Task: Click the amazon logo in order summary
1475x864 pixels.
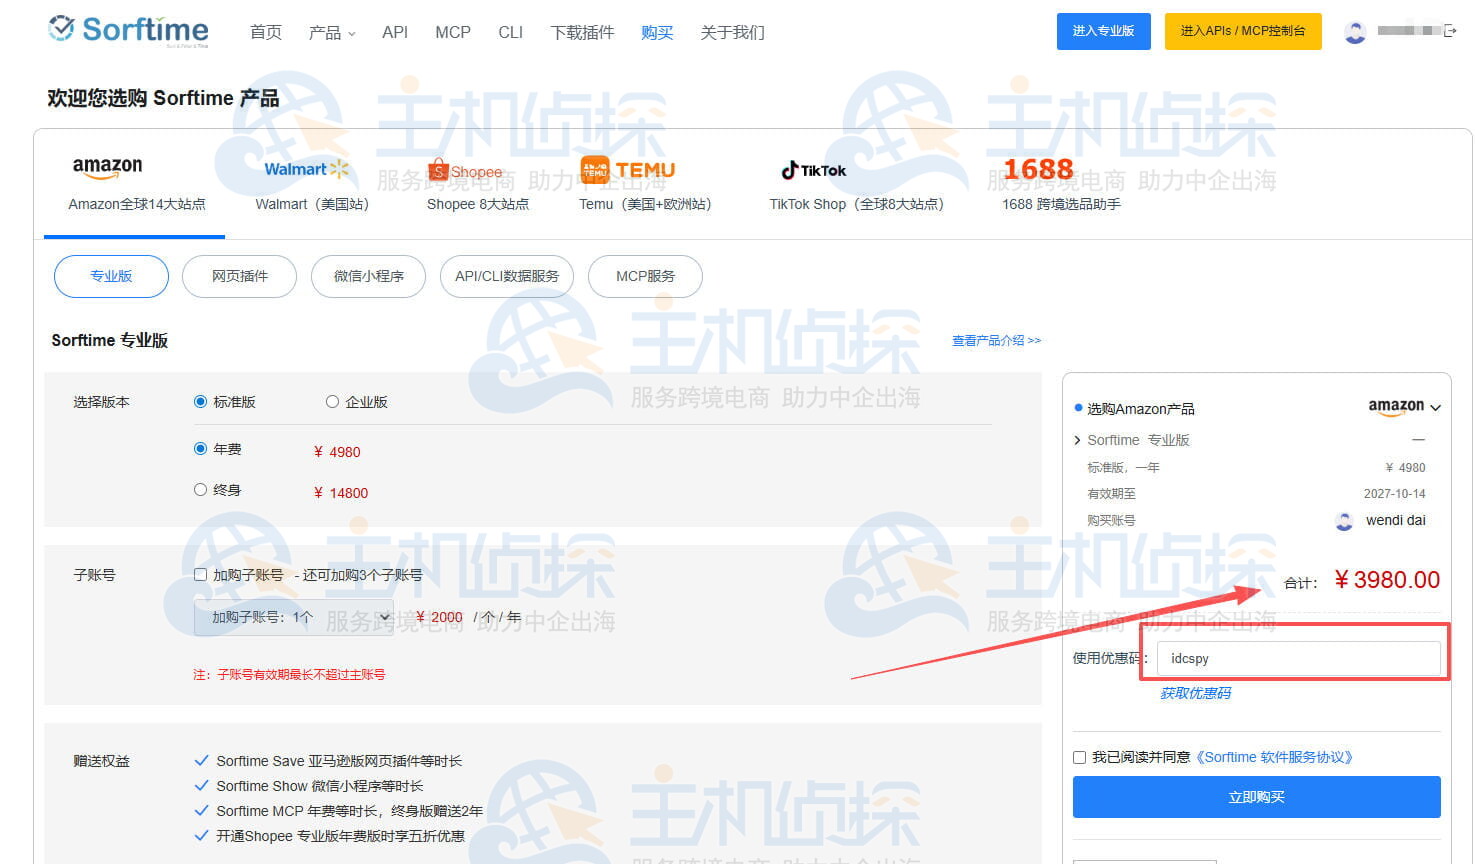Action: click(x=1396, y=407)
